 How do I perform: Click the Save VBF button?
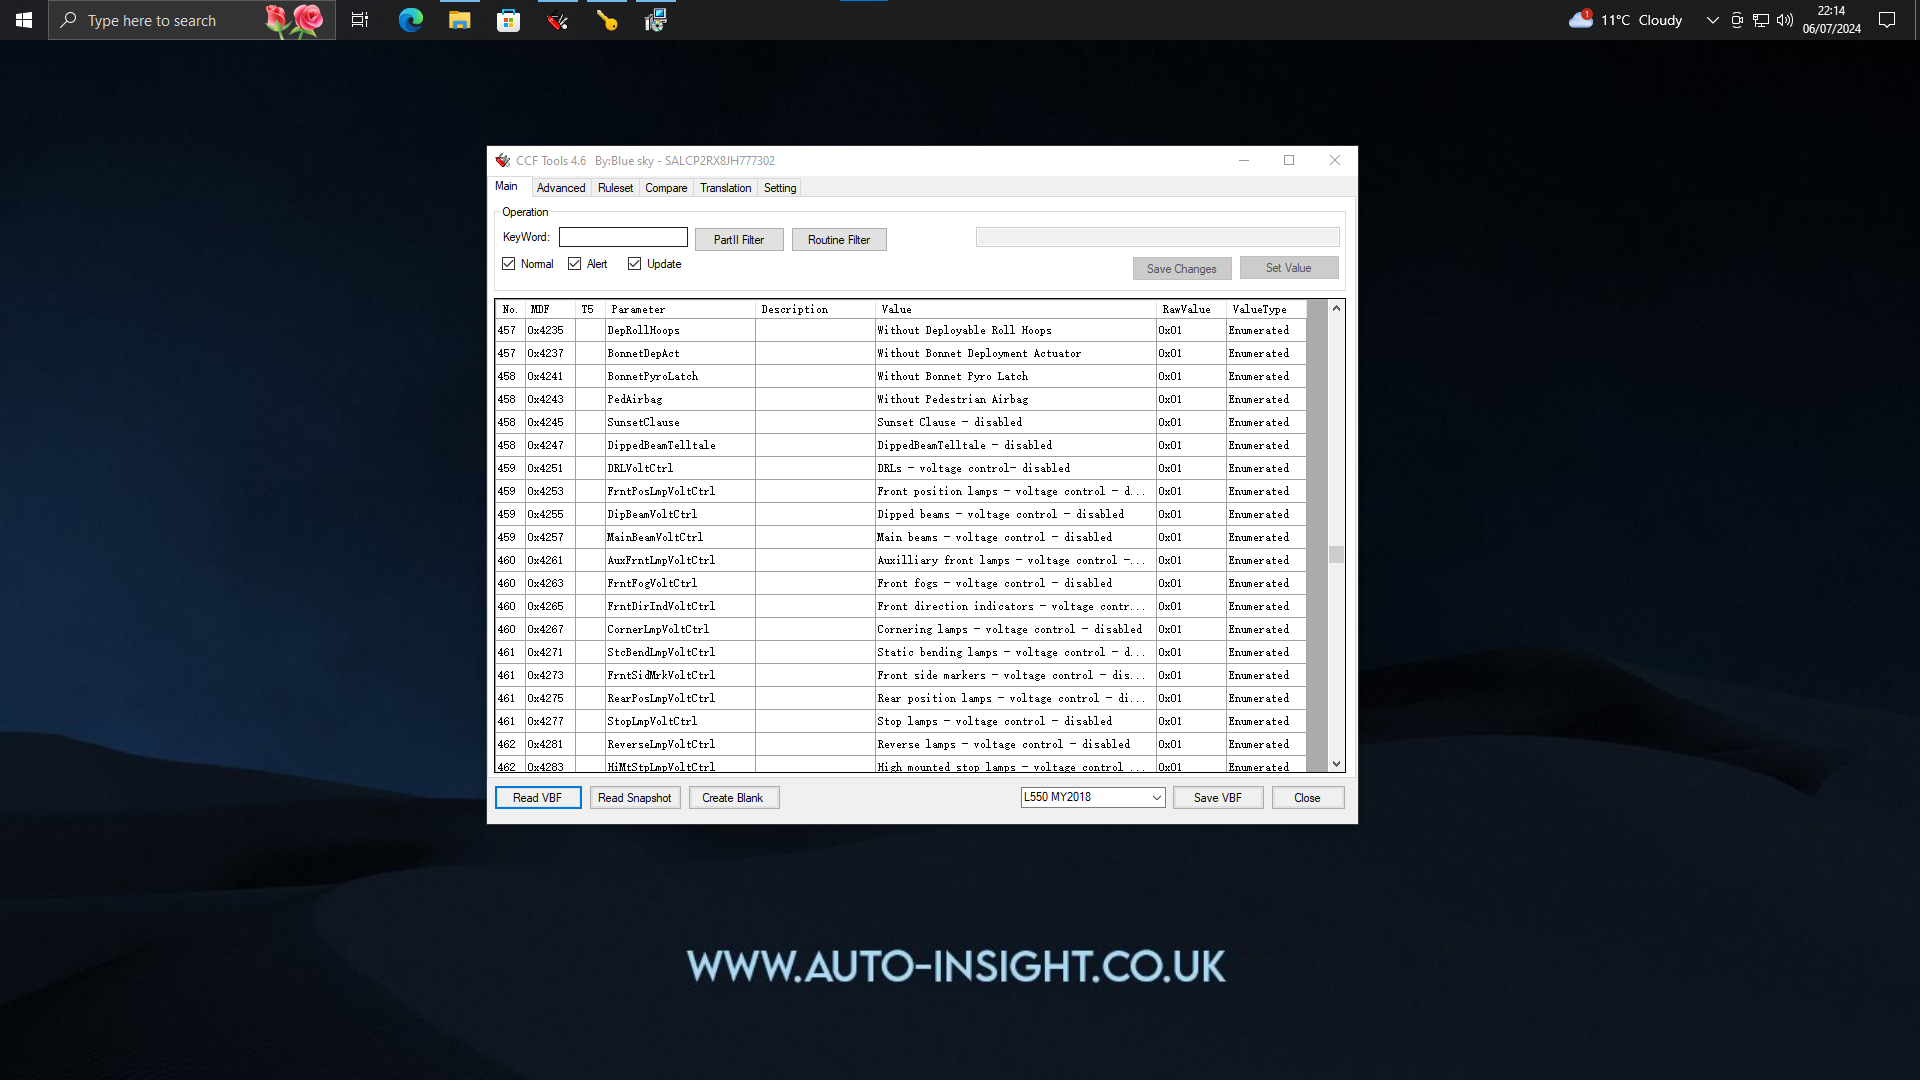click(1218, 796)
